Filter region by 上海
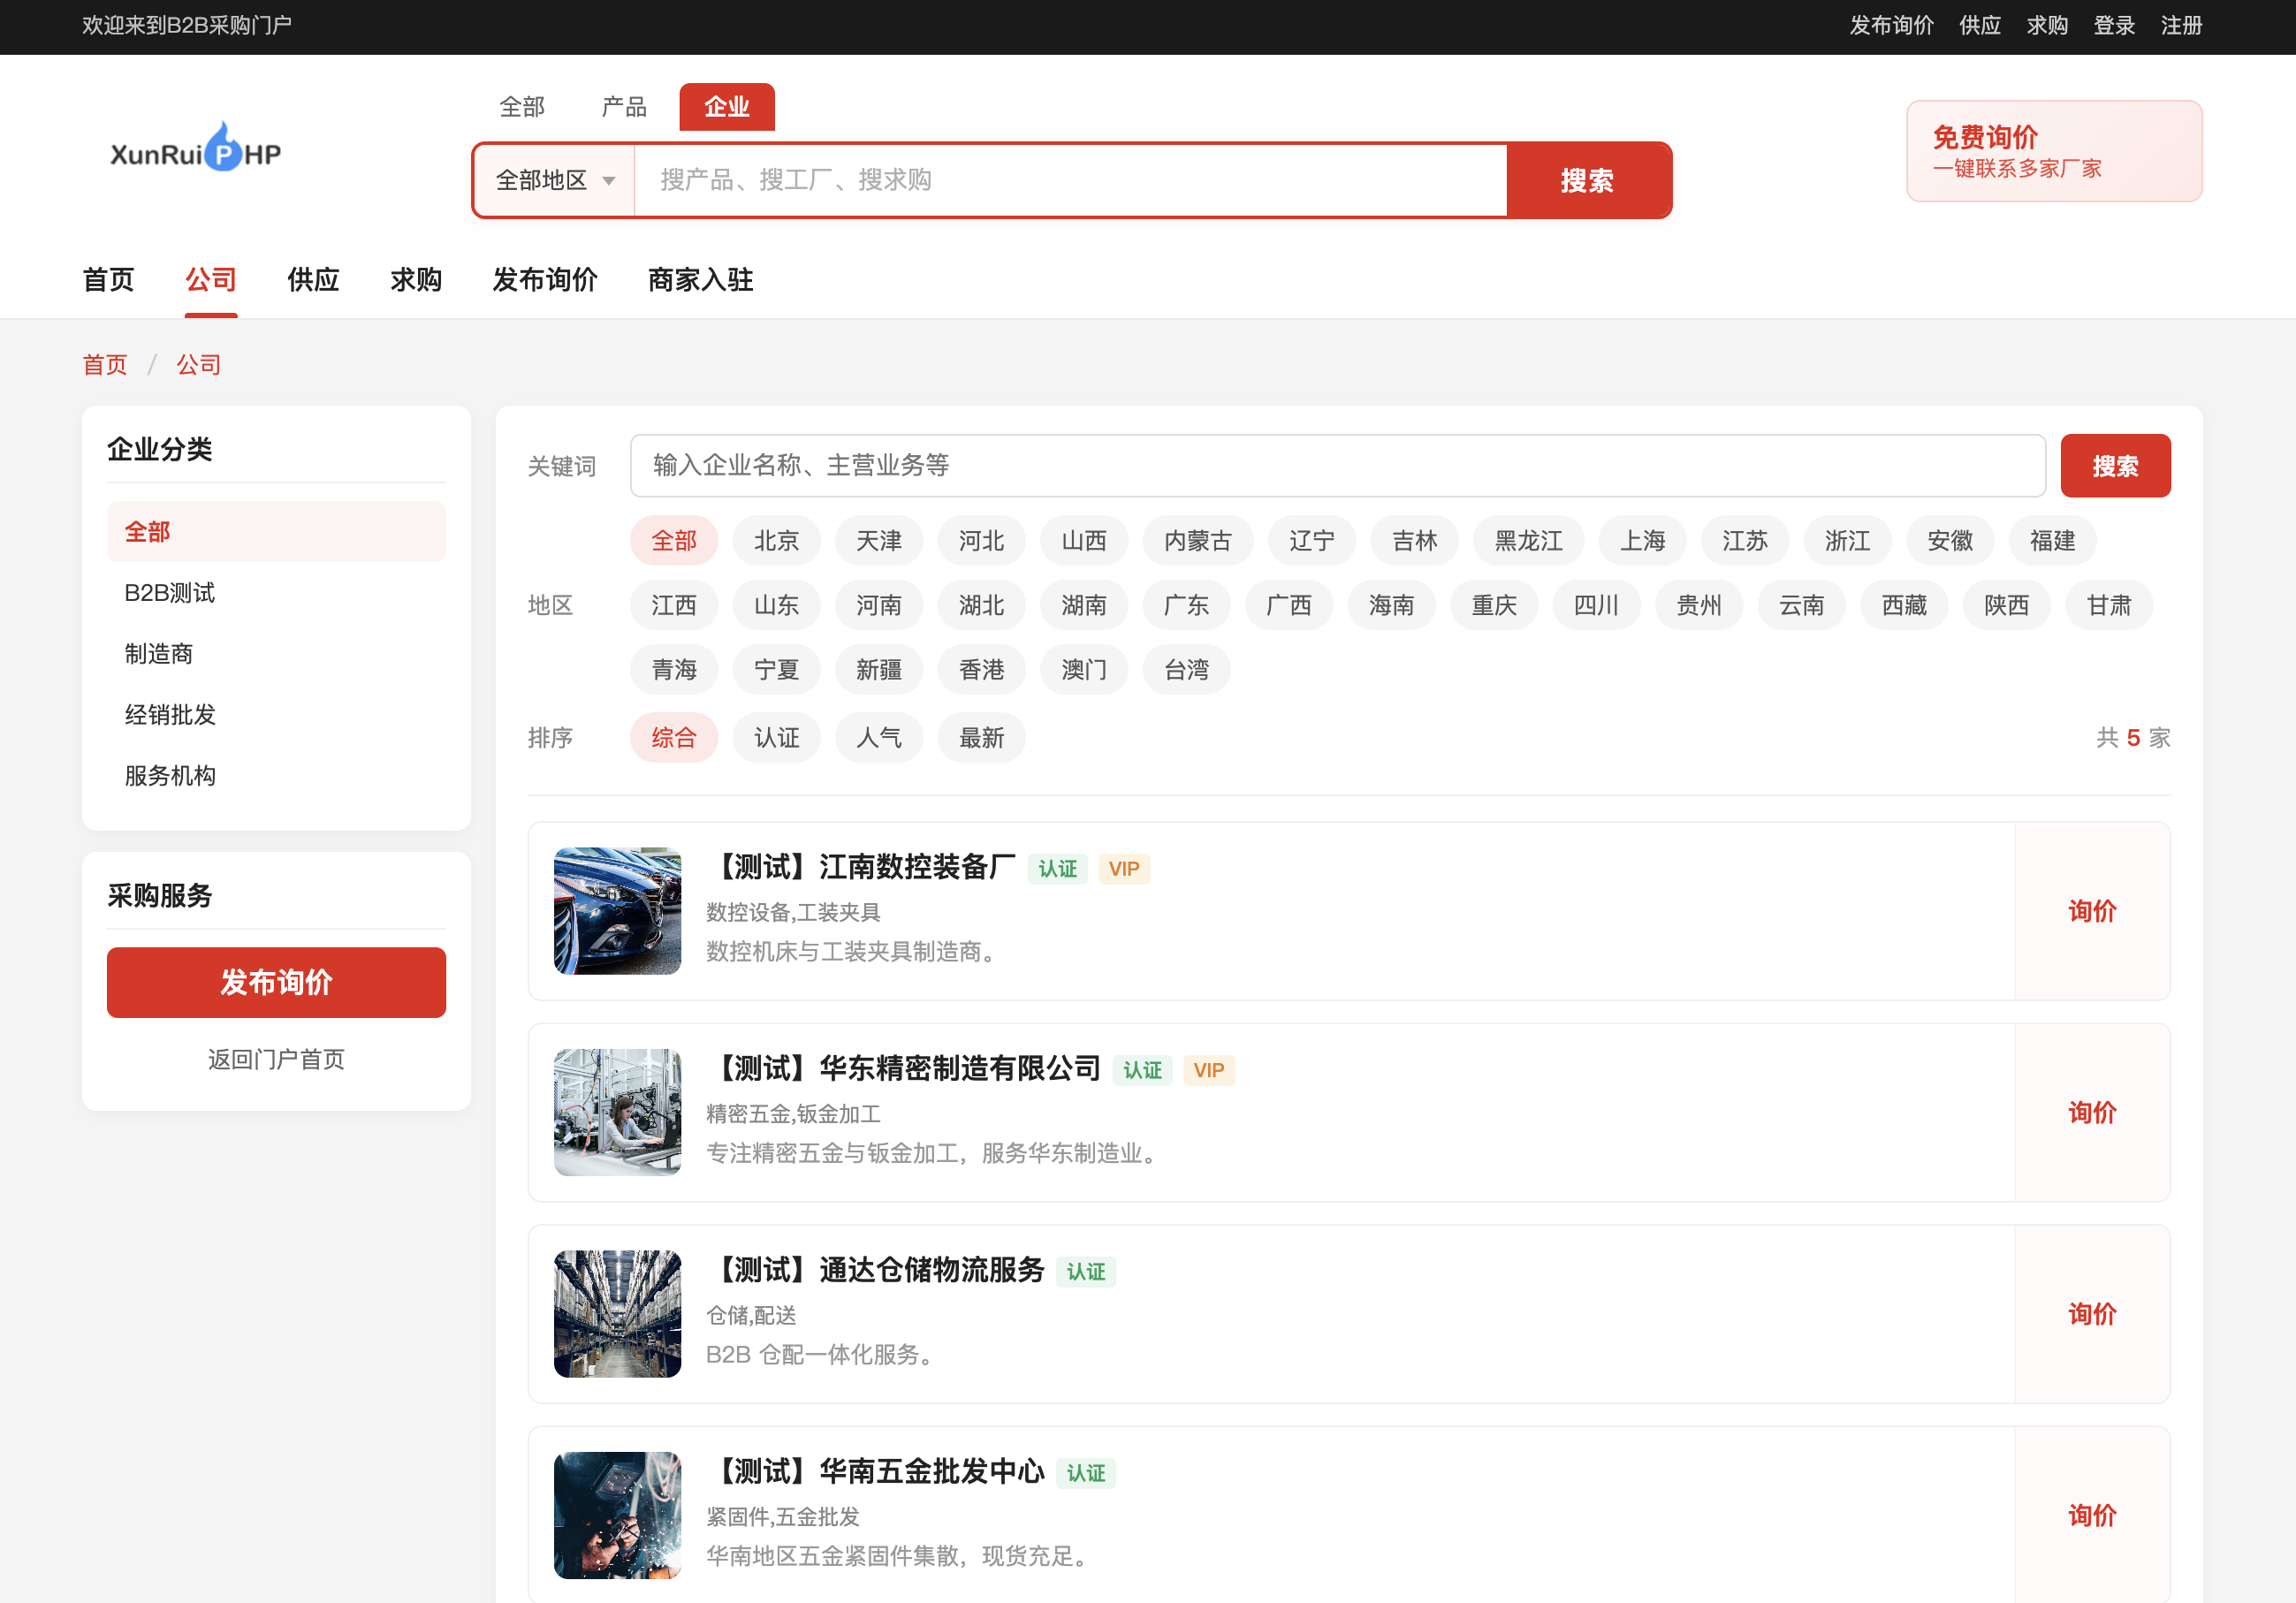Viewport: 2296px width, 1603px height. coord(1642,541)
